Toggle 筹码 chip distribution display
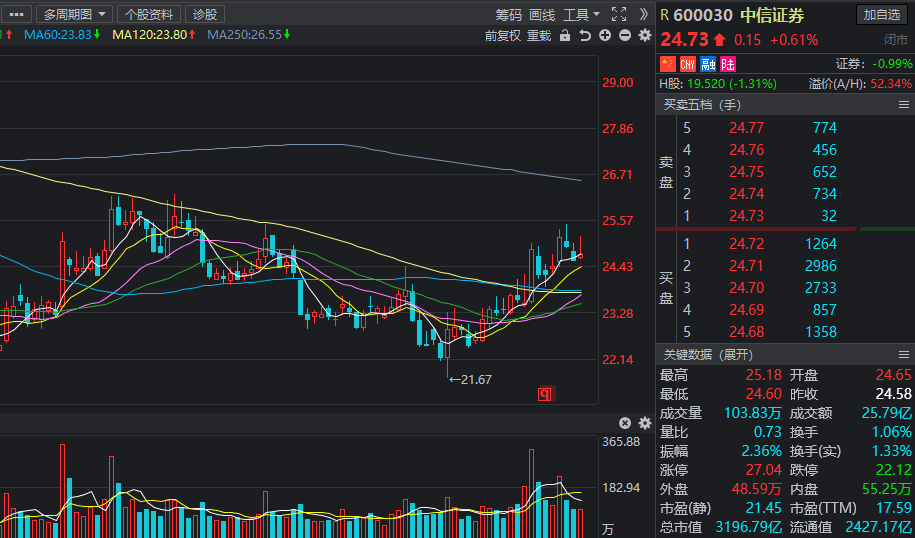The width and height of the screenshot is (915, 538). coord(509,15)
